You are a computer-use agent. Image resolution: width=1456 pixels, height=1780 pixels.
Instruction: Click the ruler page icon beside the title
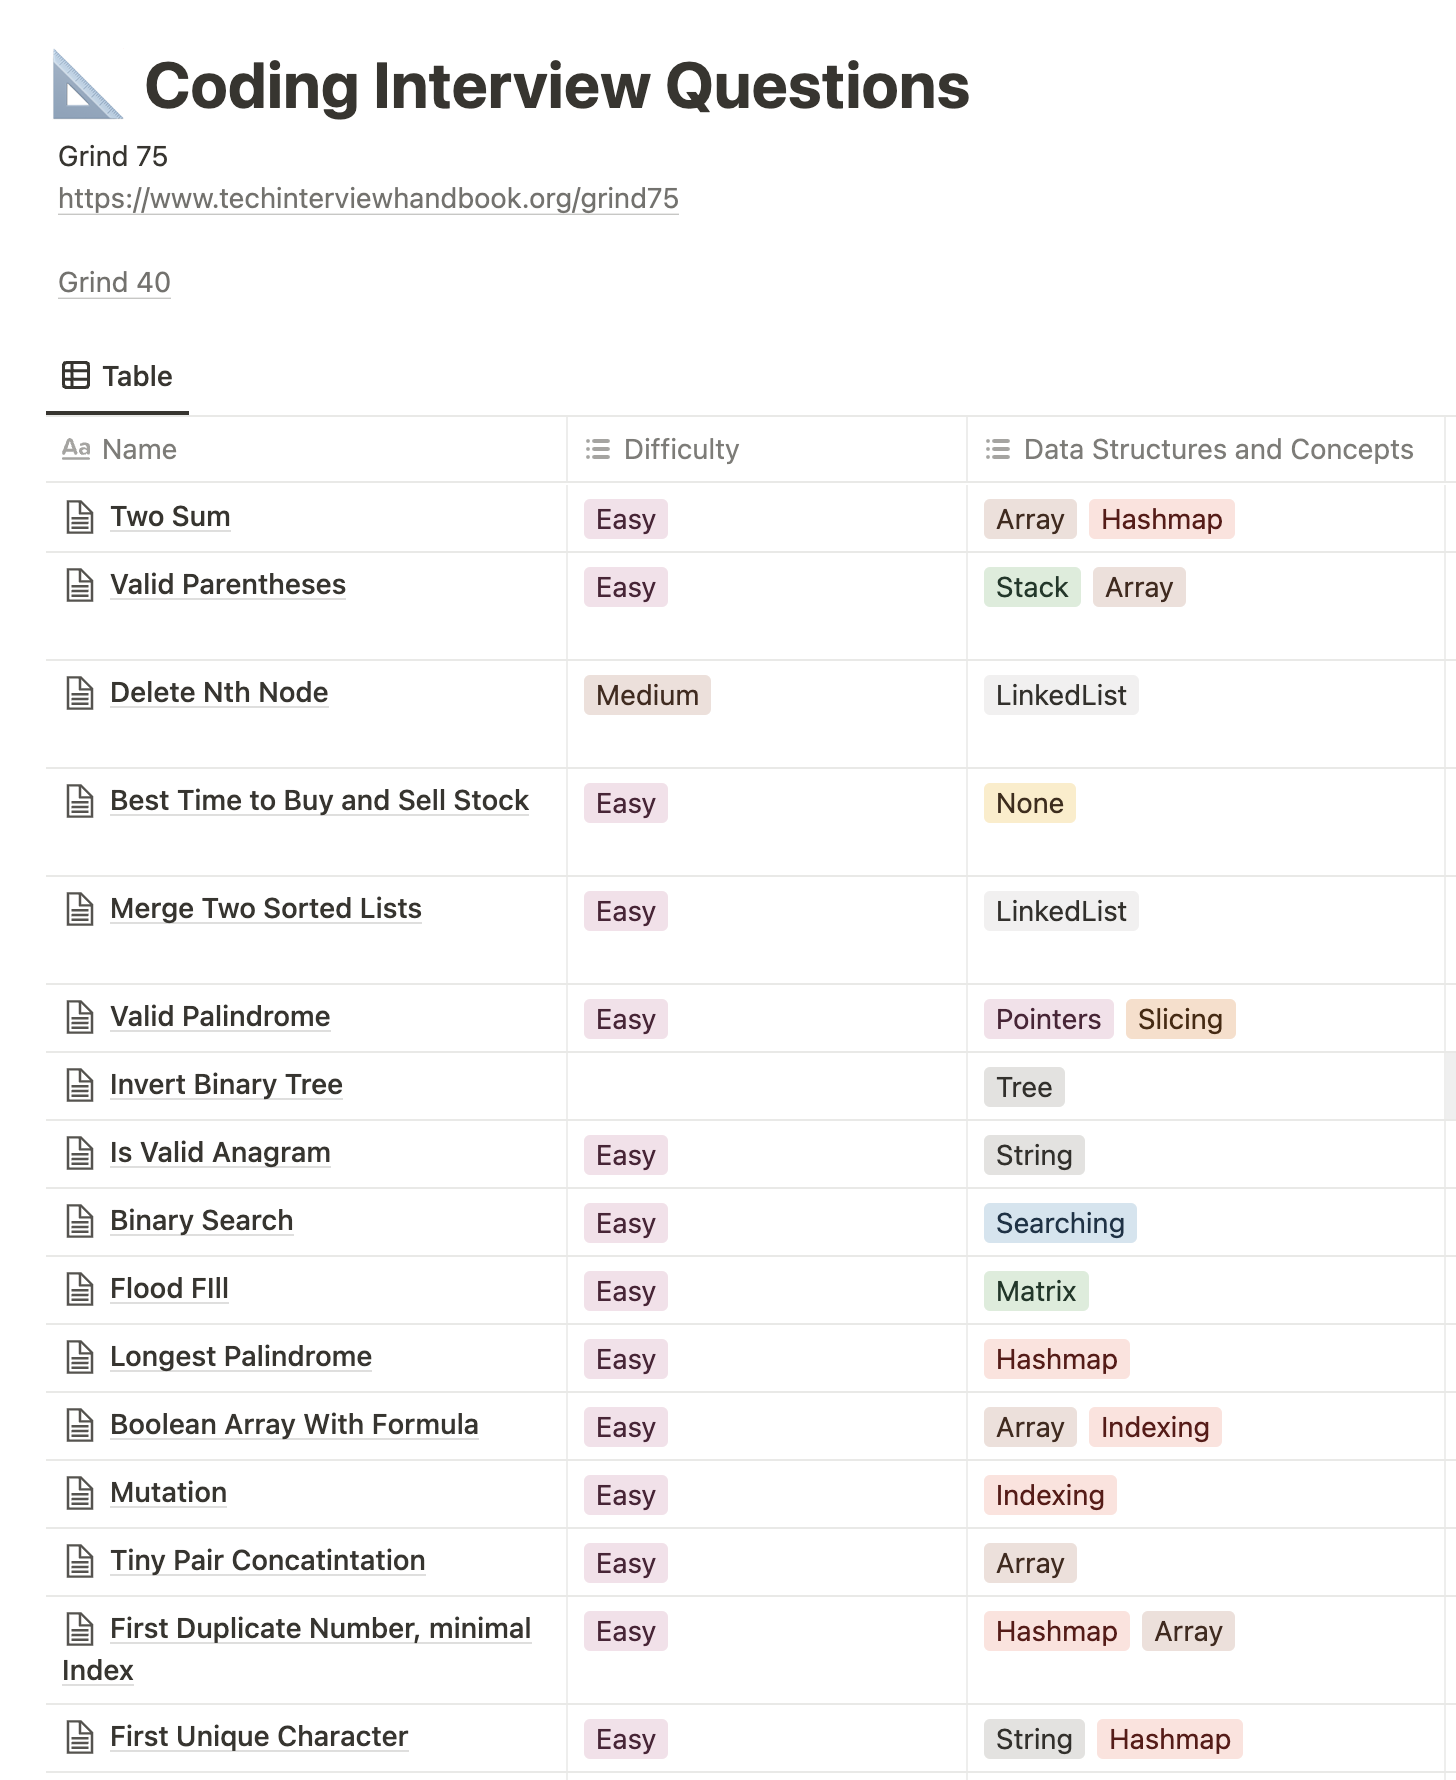(x=87, y=85)
